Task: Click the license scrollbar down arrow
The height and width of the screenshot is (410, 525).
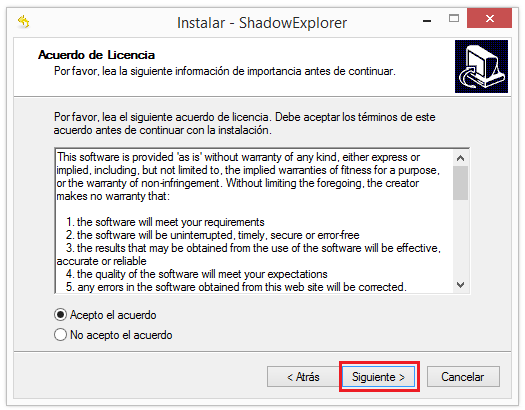Action: coord(460,285)
